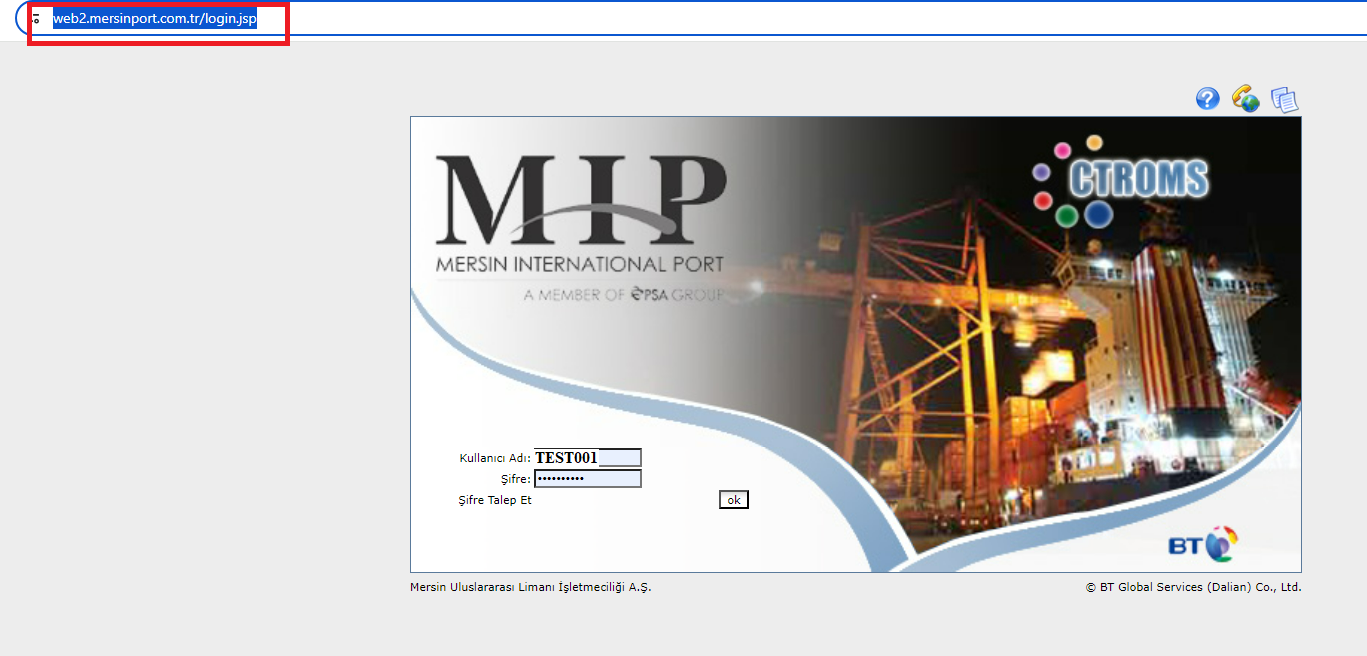Click the CTROMS logo text
Image resolution: width=1367 pixels, height=656 pixels.
pos(1138,180)
